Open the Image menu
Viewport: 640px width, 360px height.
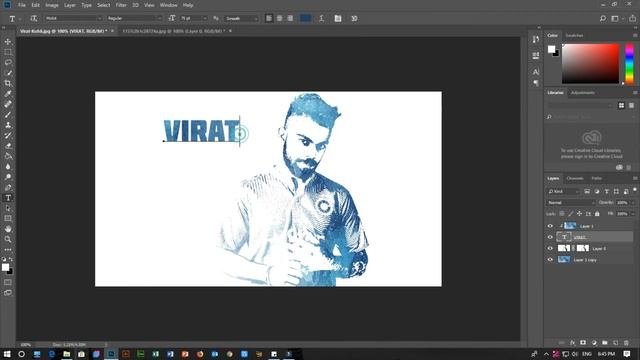pyautogui.click(x=52, y=5)
